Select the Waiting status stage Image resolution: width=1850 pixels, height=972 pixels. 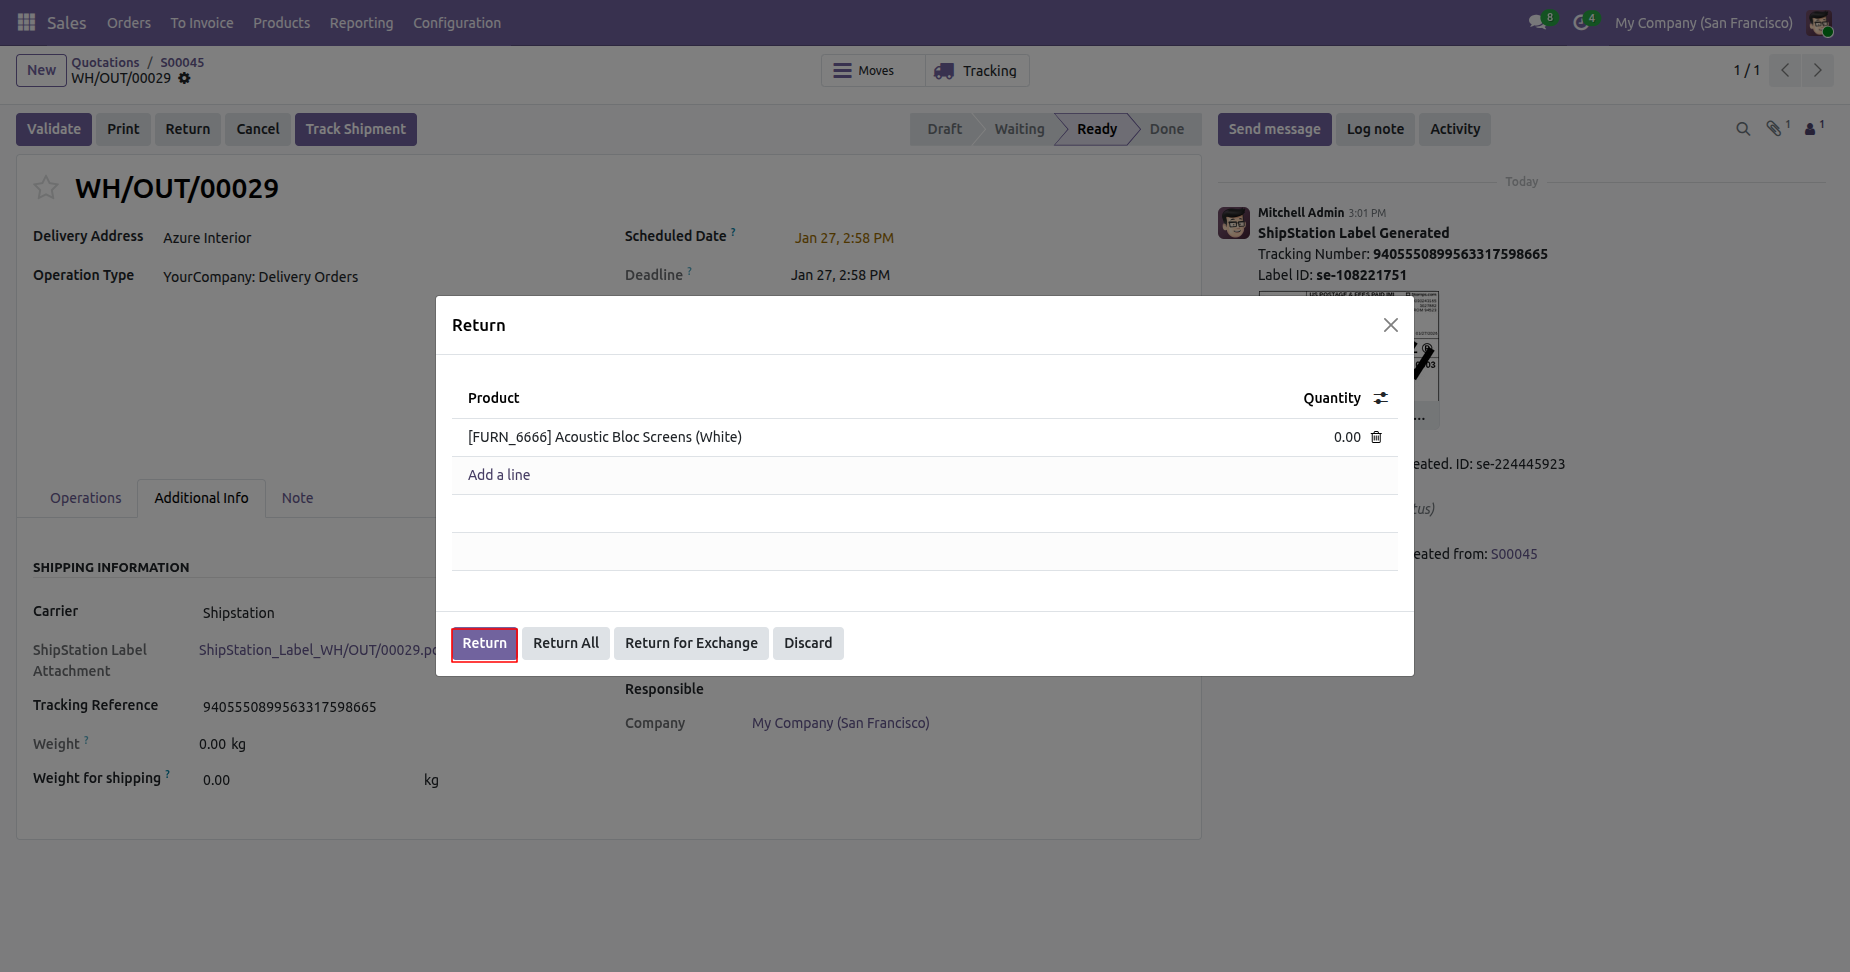1019,129
